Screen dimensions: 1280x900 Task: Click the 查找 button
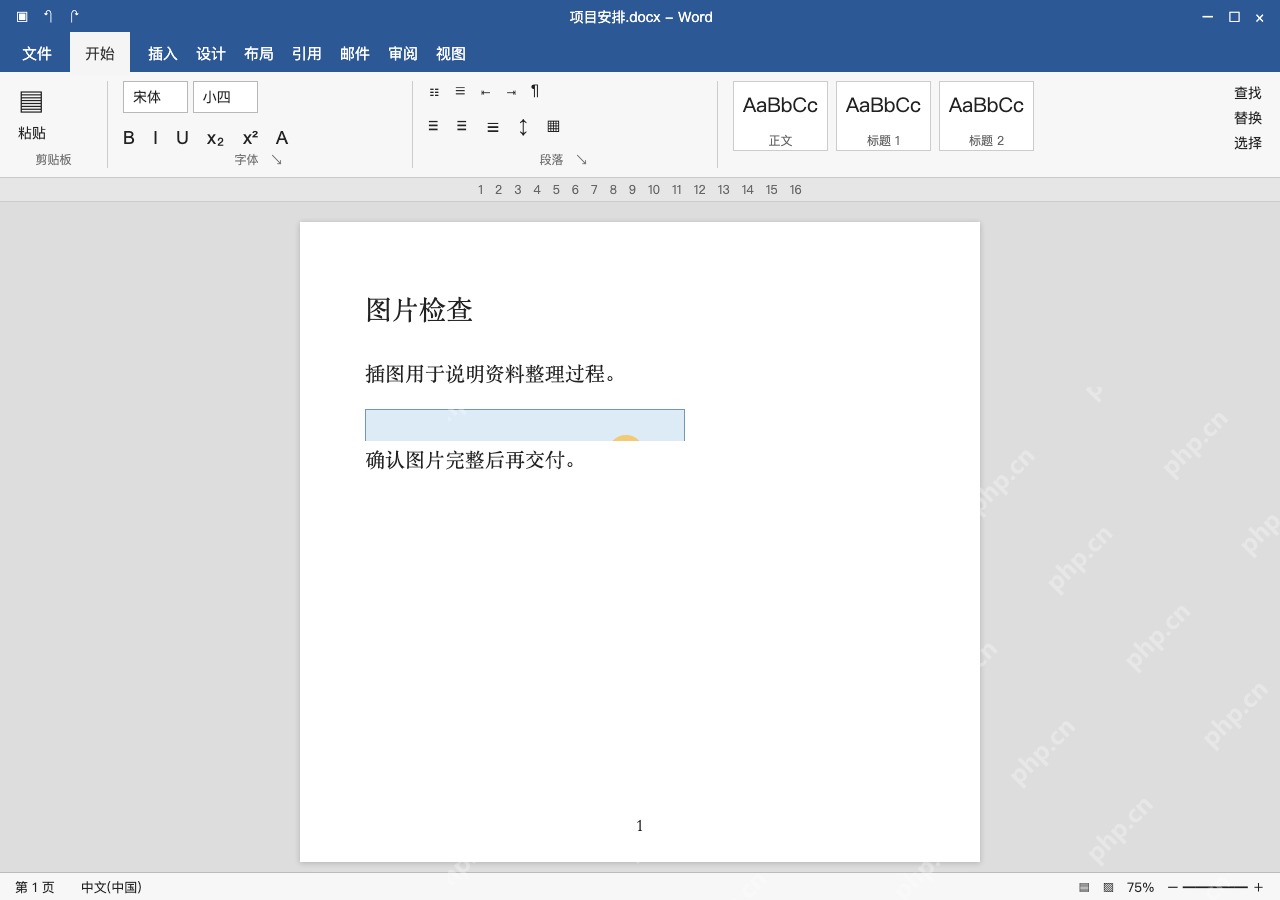coord(1248,93)
